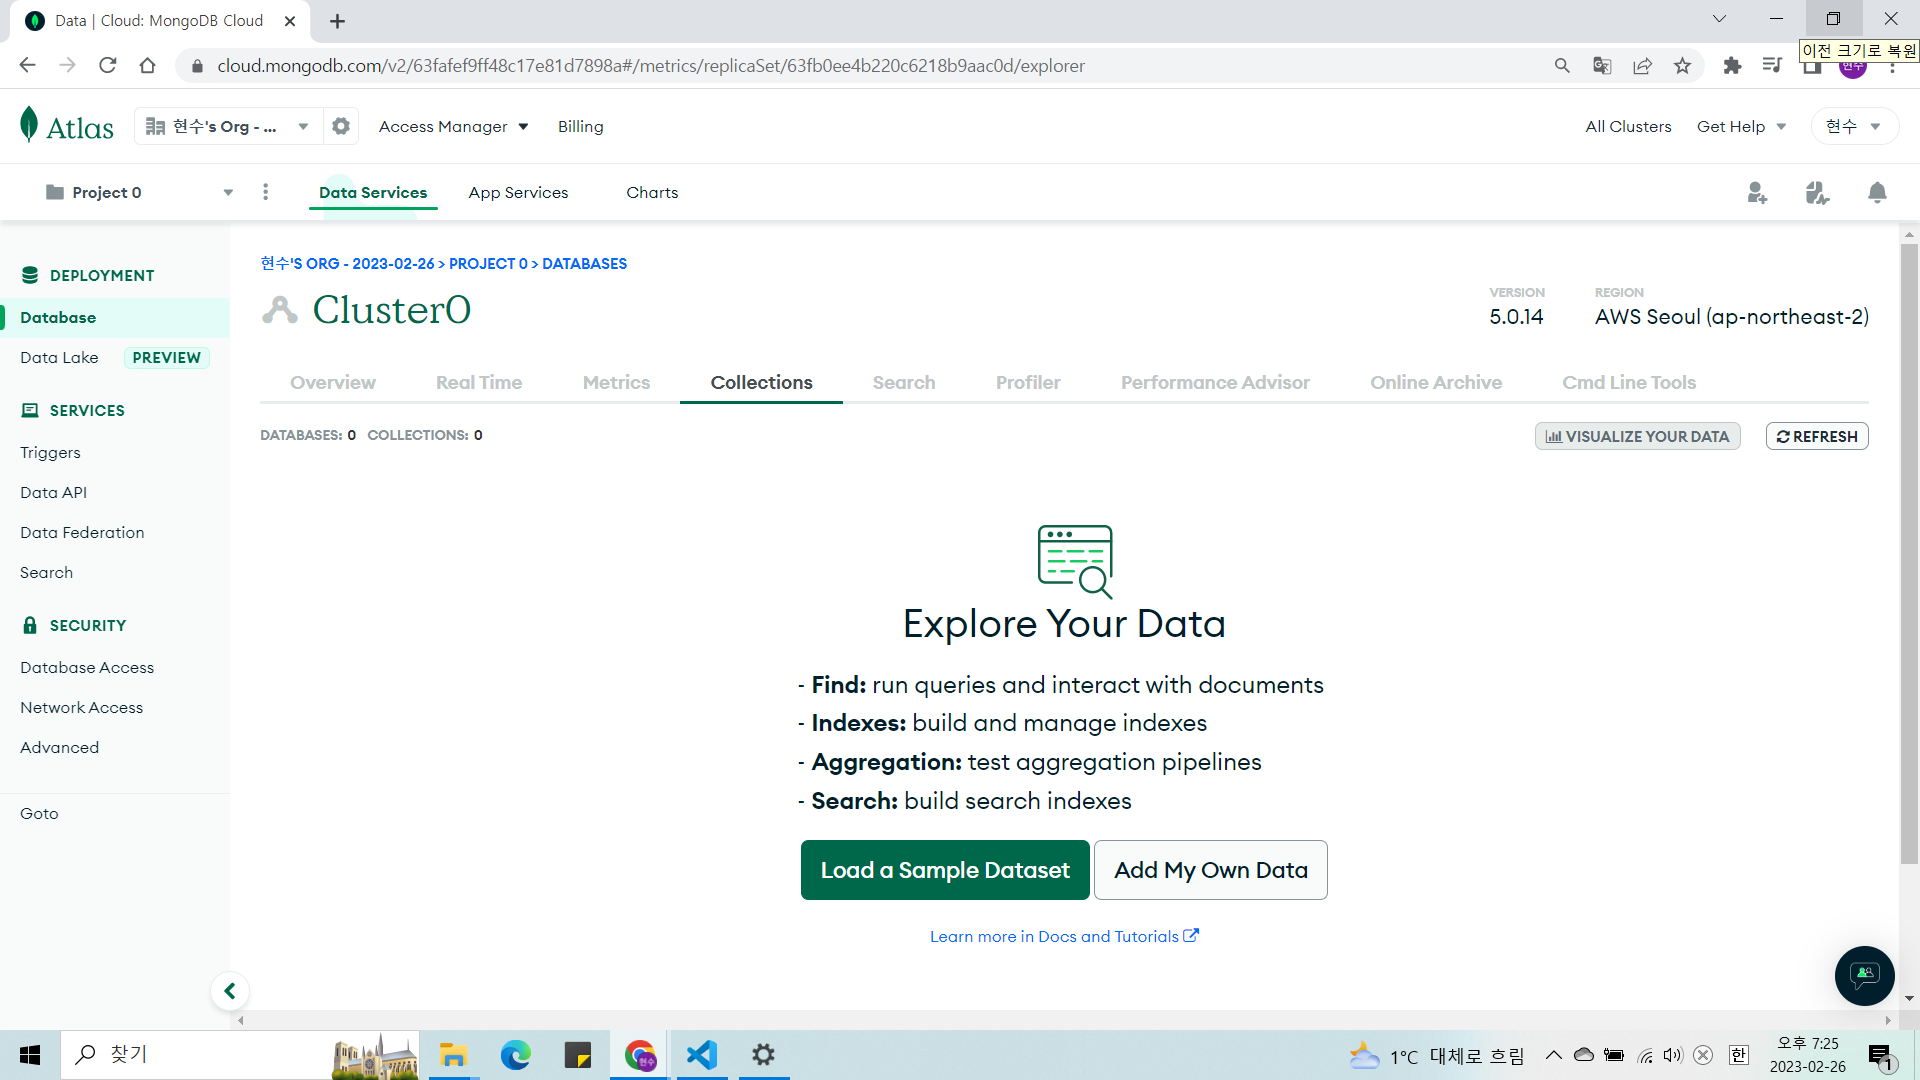
Task: Open the user account menu
Action: (1853, 126)
